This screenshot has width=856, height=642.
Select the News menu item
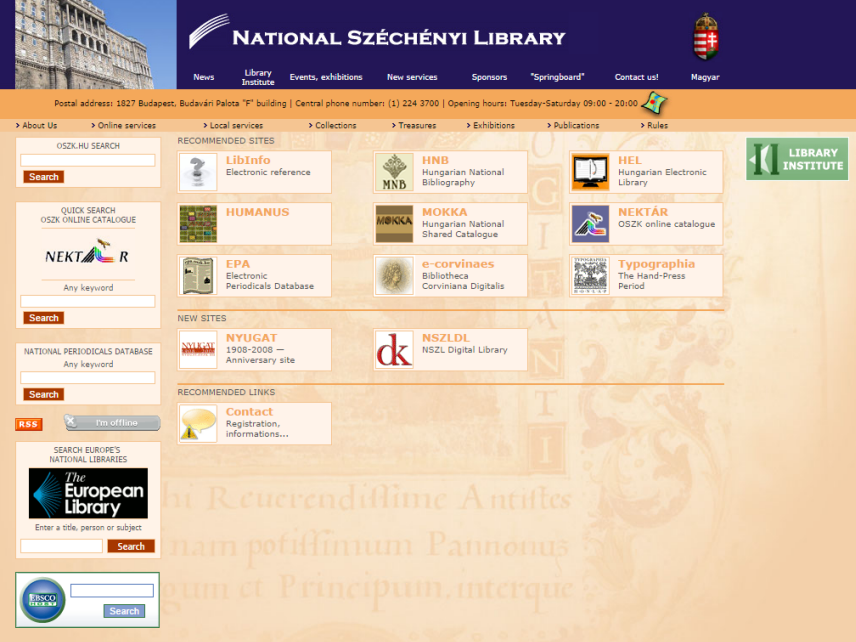click(x=203, y=76)
